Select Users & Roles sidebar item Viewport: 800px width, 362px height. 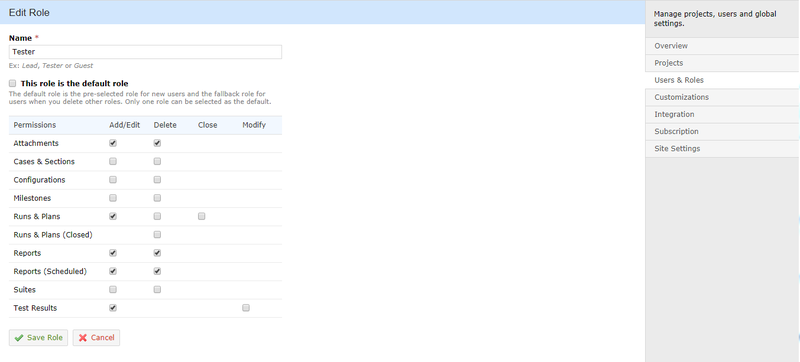(x=722, y=80)
